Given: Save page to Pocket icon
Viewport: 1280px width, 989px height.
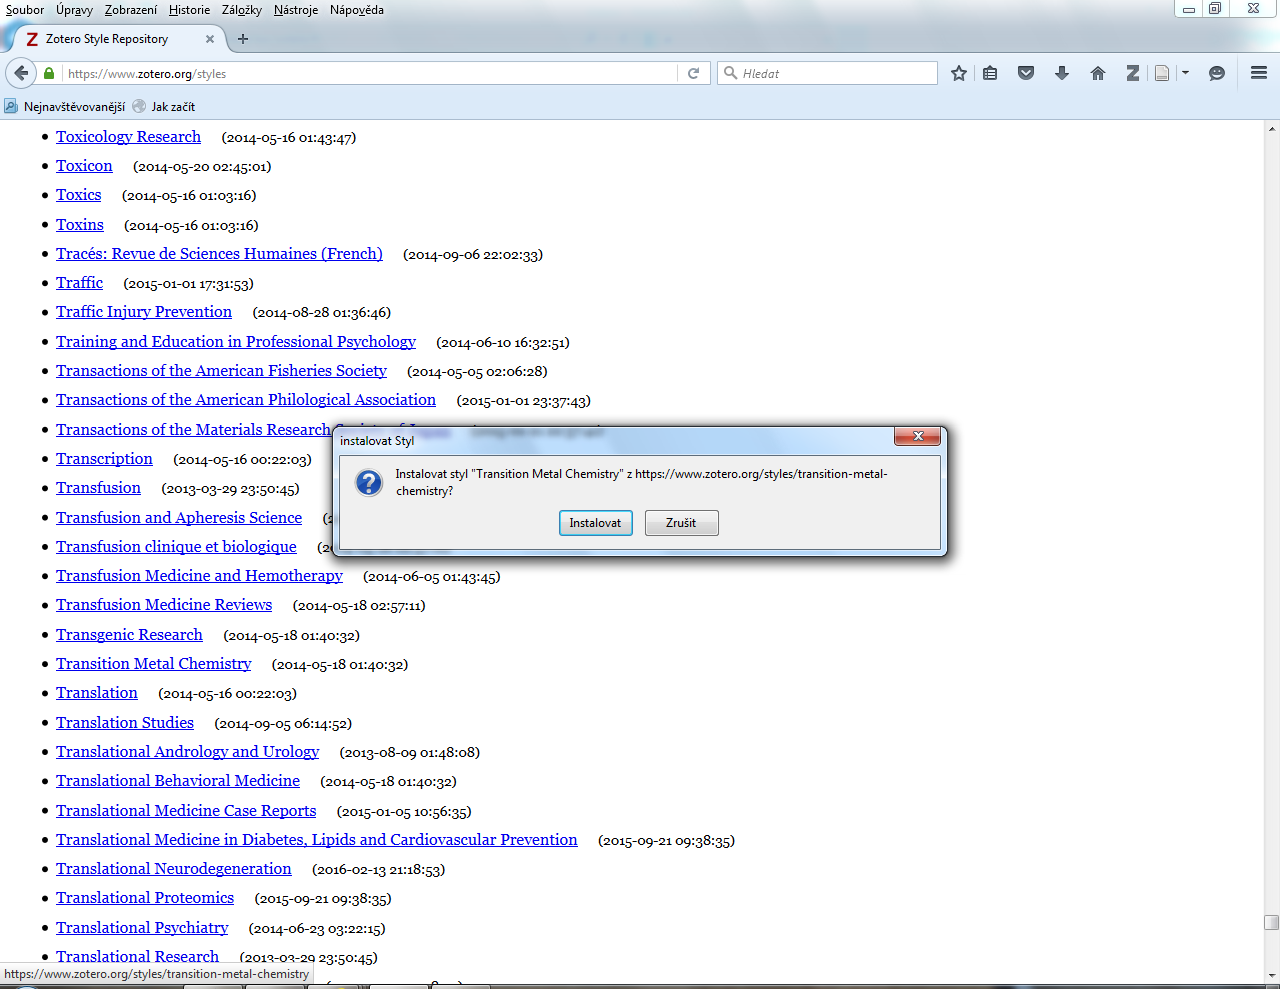Looking at the screenshot, I should click(x=1026, y=73).
